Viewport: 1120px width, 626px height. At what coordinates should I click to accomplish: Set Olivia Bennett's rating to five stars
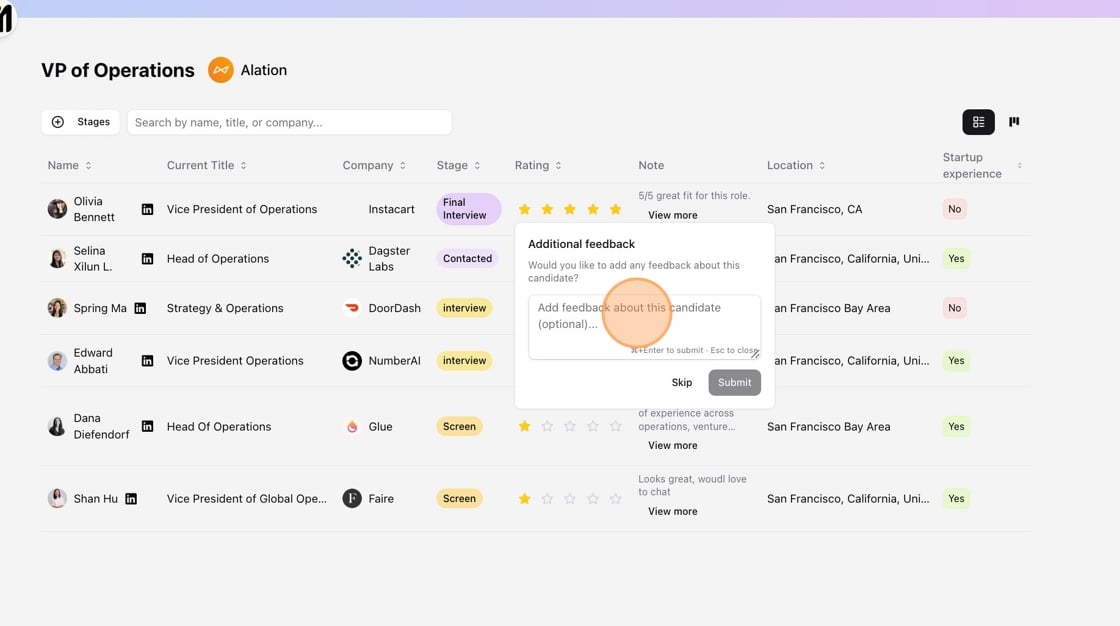(x=615, y=209)
